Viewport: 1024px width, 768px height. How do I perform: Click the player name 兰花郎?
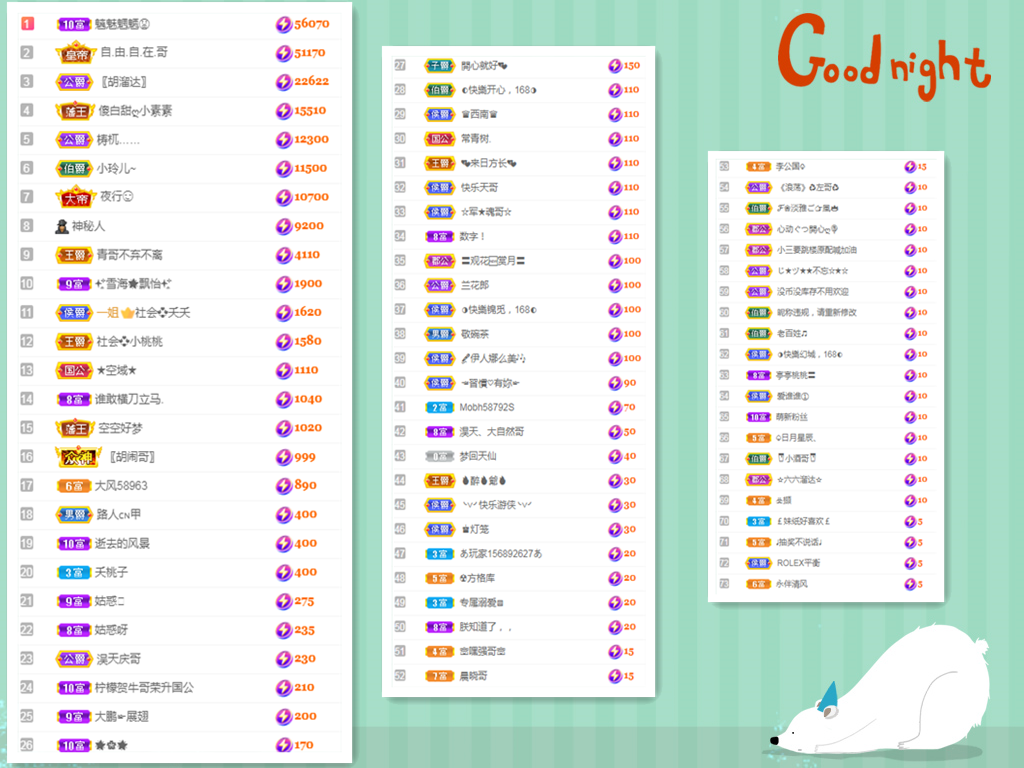(x=475, y=285)
